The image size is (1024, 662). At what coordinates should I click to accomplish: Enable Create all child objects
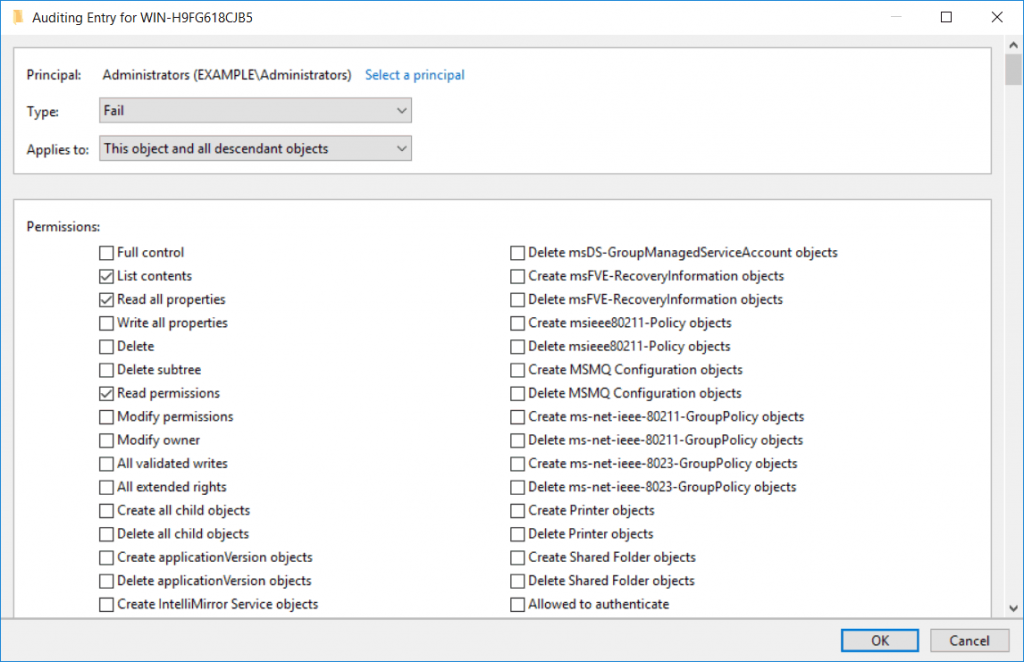pos(106,510)
